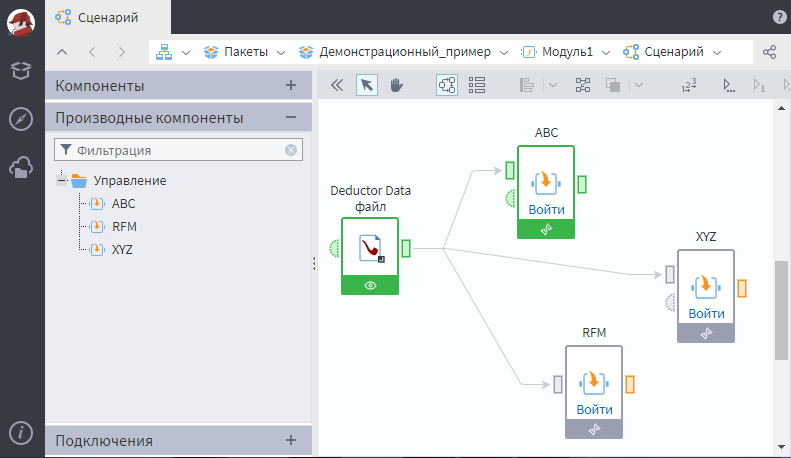791x458 pixels.
Task: Click the run all nodes play icon
Action: coord(728,85)
